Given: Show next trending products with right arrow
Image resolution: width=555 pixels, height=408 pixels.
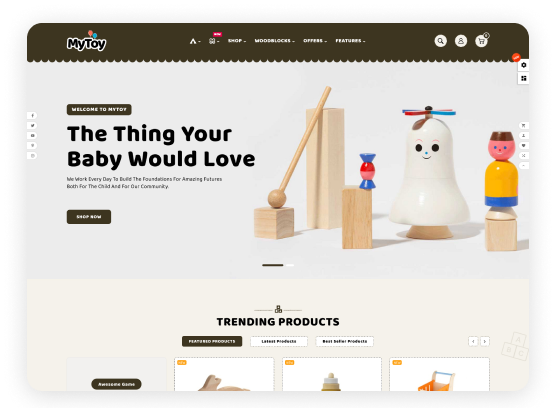Looking at the screenshot, I should tap(485, 341).
